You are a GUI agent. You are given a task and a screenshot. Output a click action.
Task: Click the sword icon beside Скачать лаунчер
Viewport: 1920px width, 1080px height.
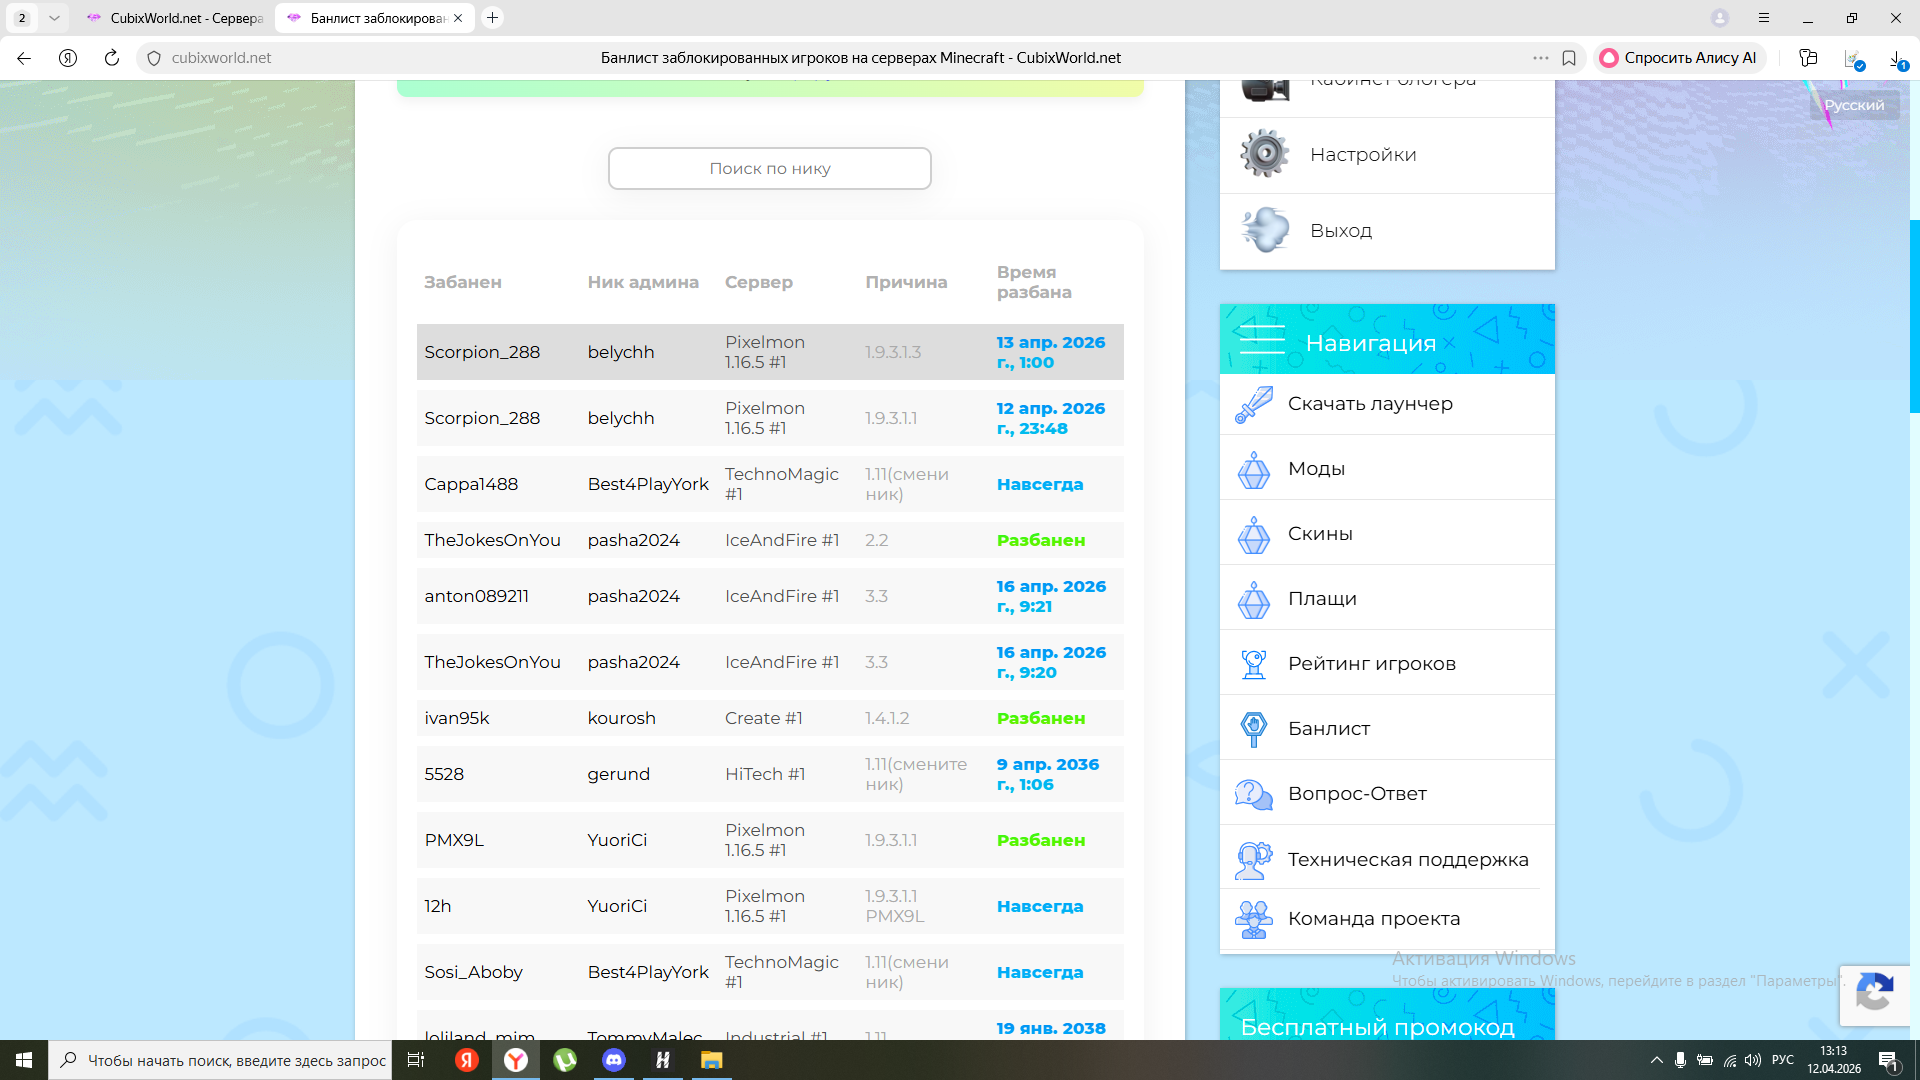(x=1253, y=404)
